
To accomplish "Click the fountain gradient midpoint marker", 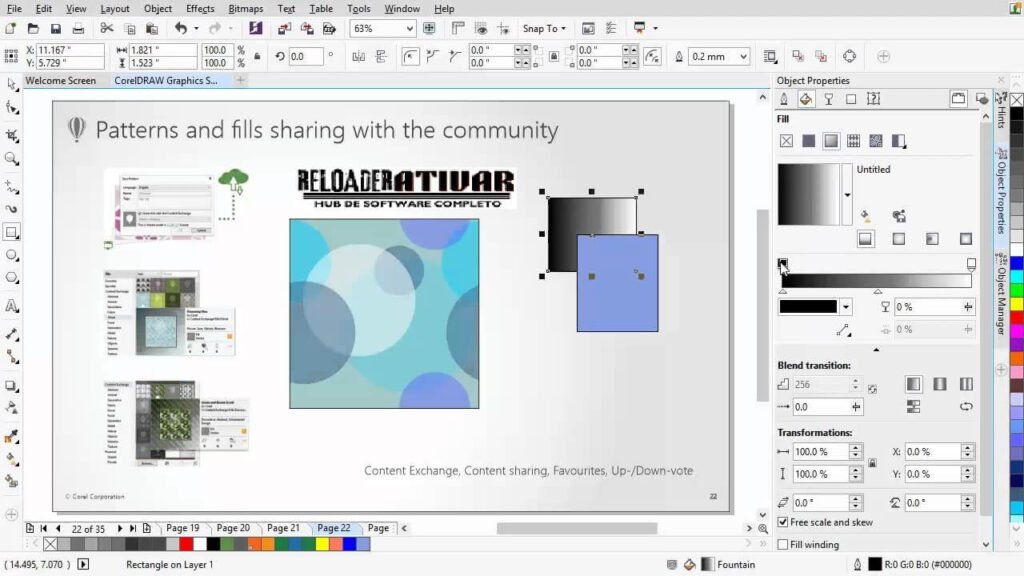I will [x=878, y=291].
